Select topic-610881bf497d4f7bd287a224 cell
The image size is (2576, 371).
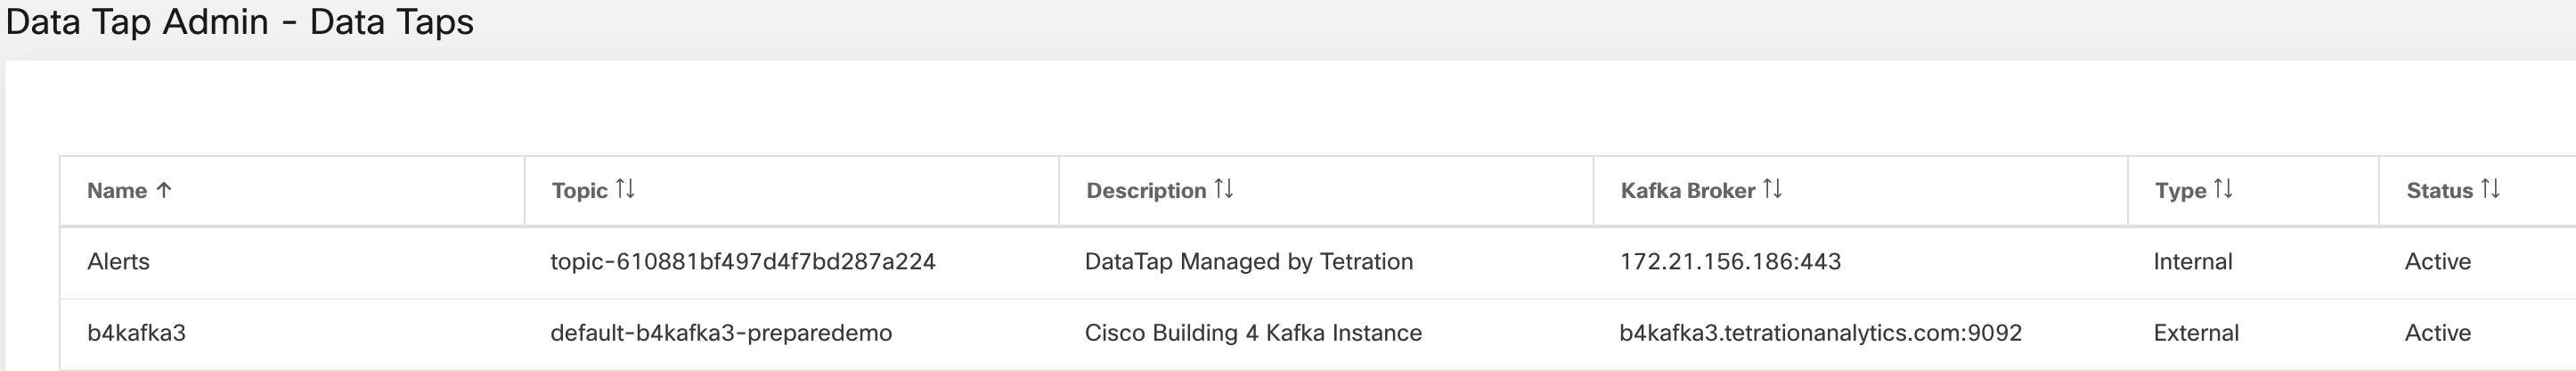click(743, 262)
